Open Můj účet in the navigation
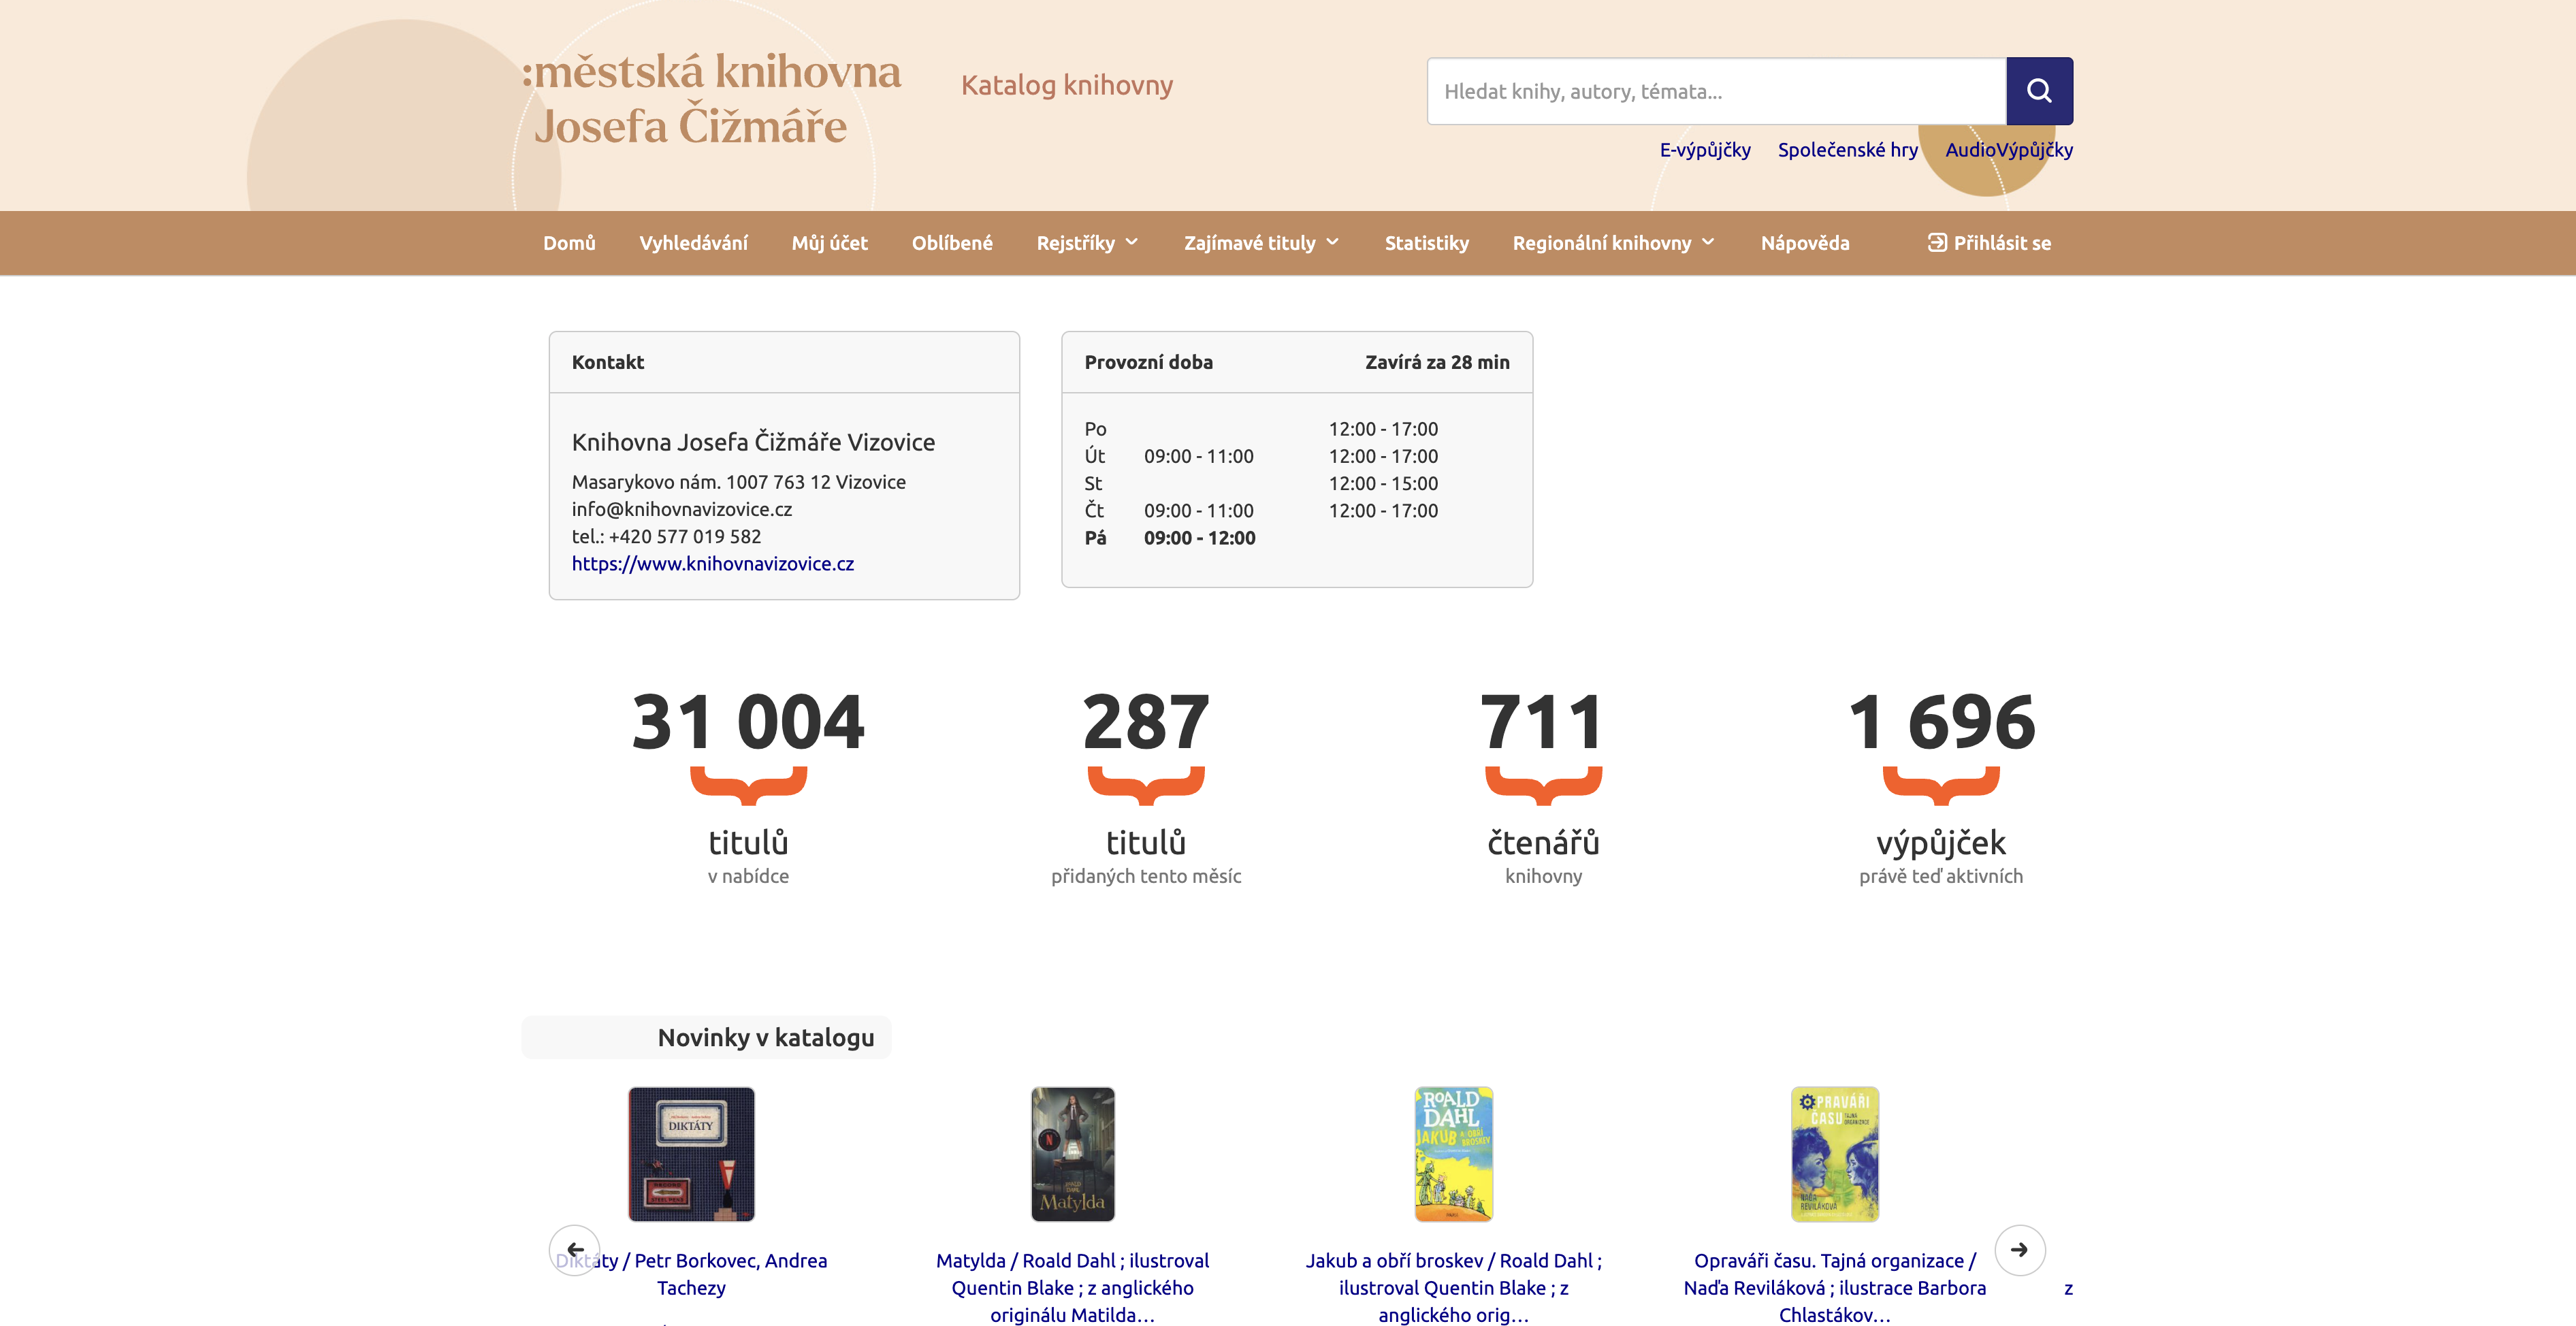 click(829, 243)
